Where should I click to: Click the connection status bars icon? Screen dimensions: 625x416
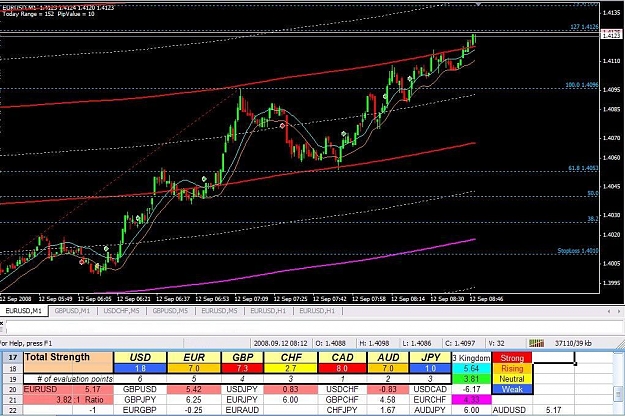click(x=536, y=343)
